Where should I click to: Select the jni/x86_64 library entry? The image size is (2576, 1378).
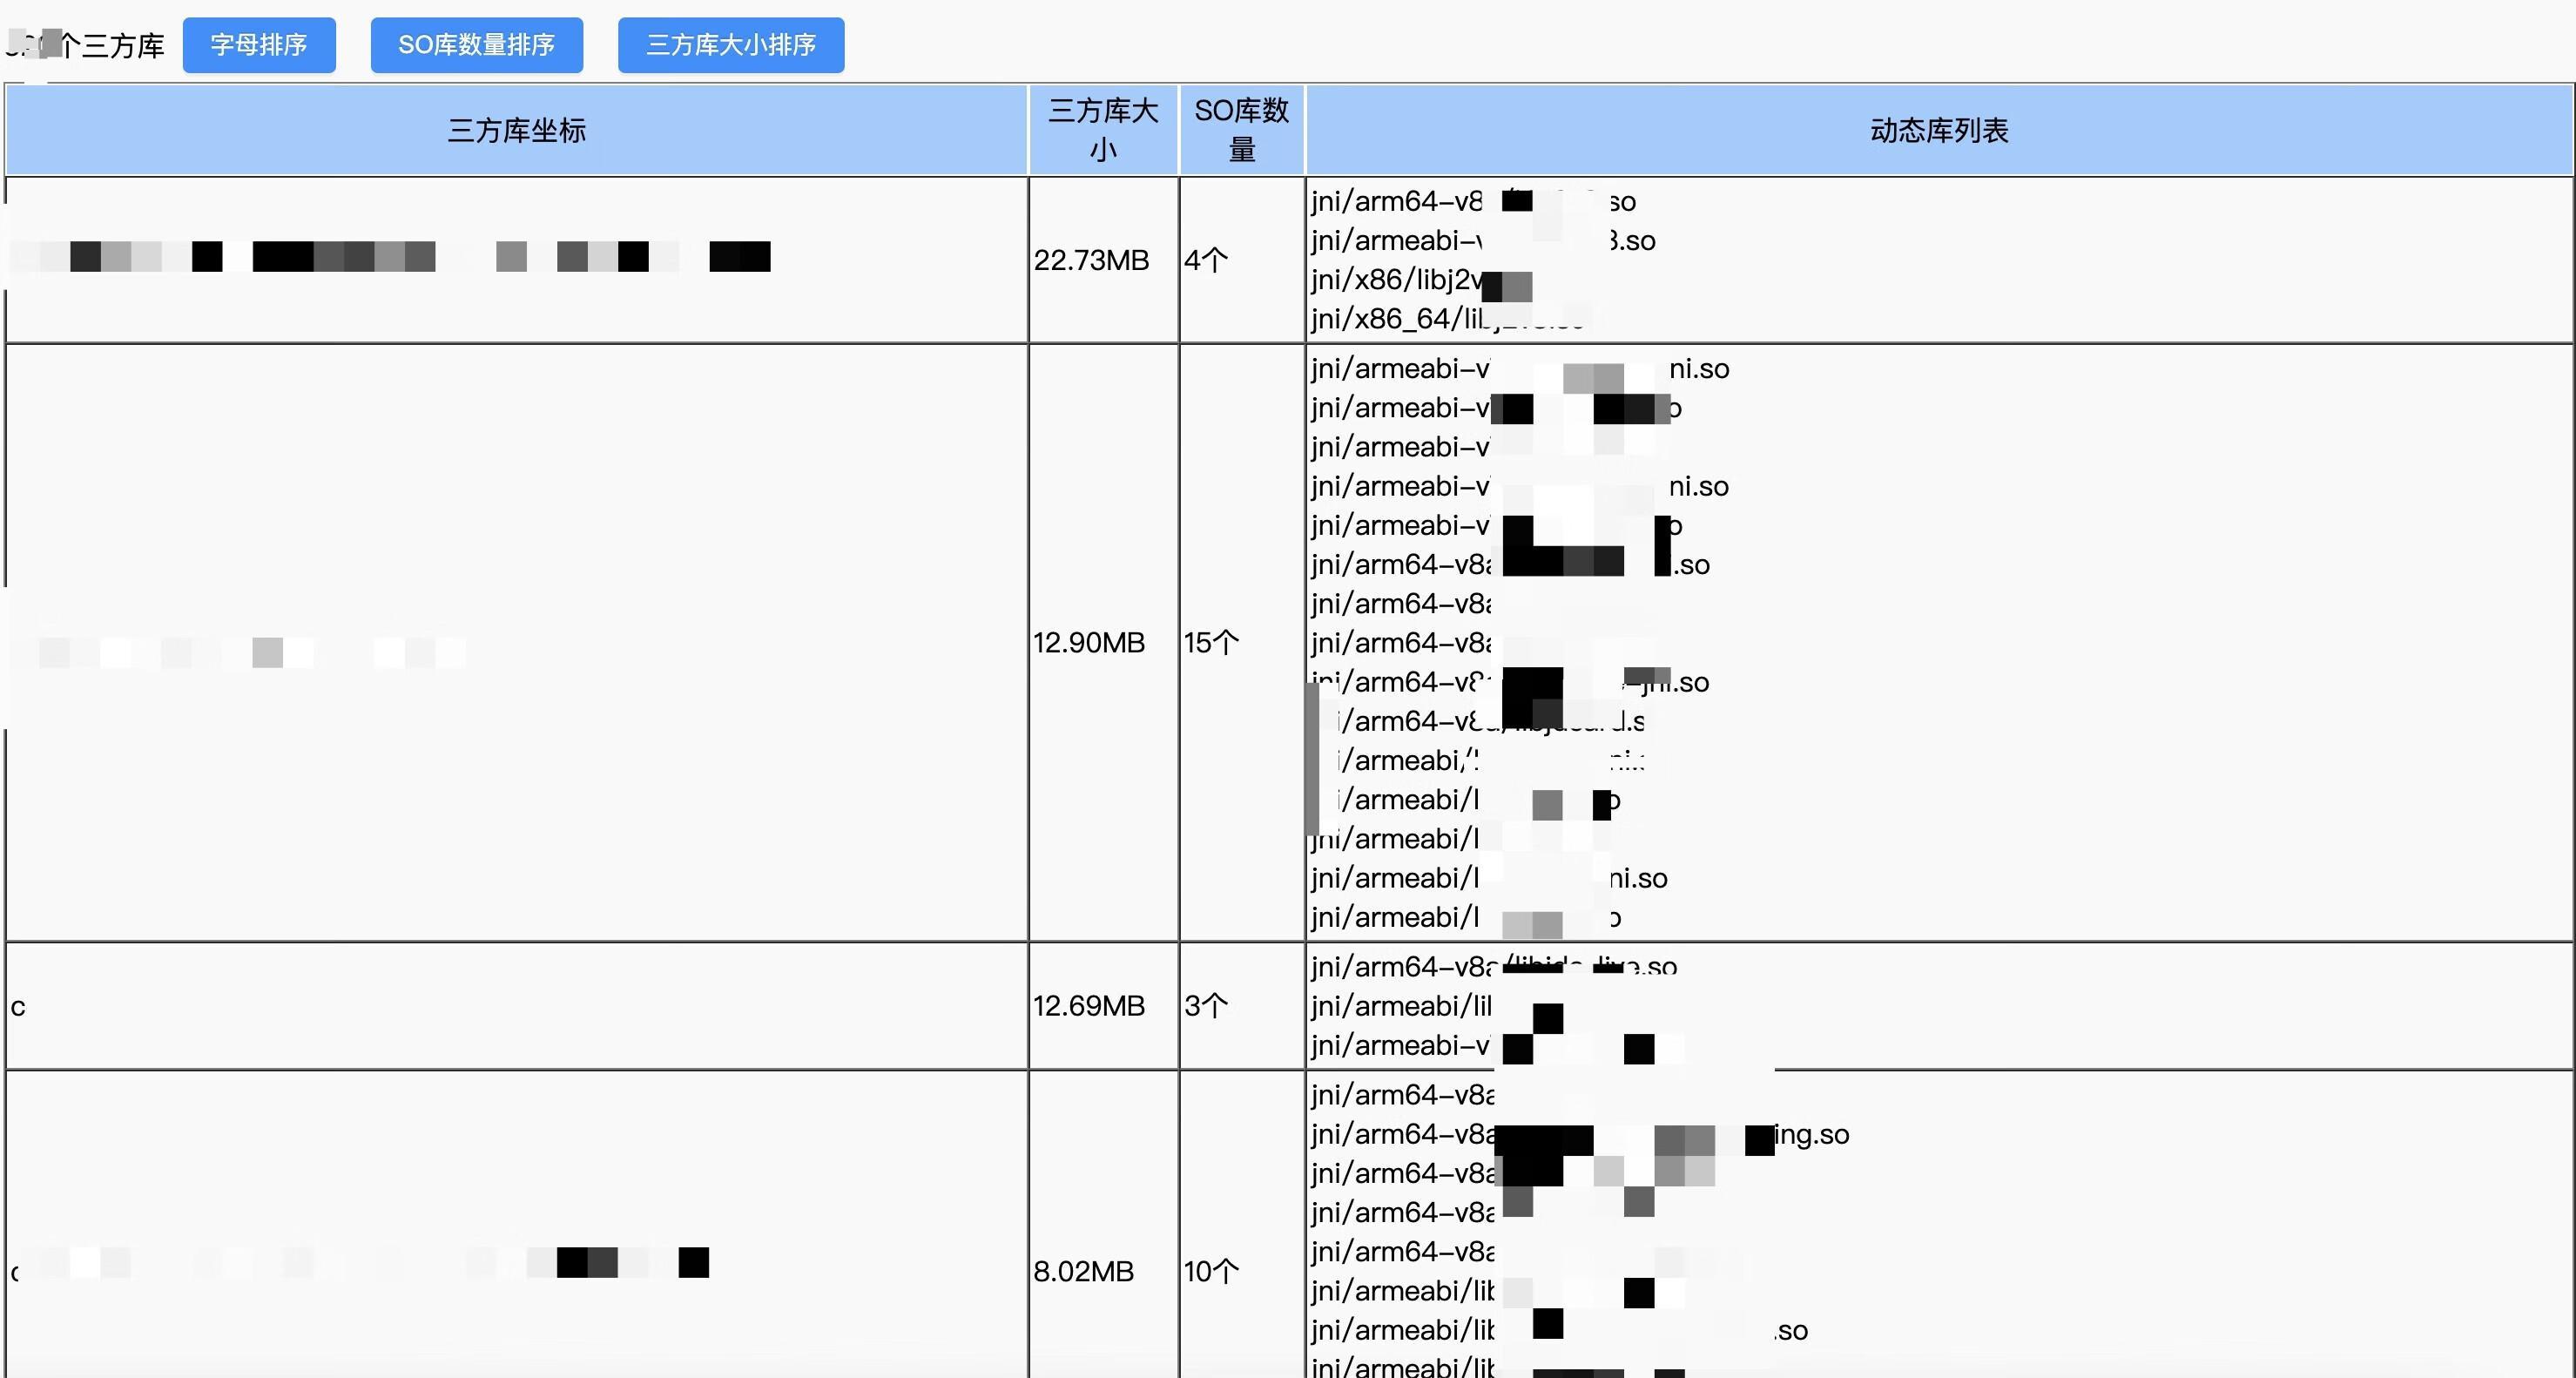1447,319
